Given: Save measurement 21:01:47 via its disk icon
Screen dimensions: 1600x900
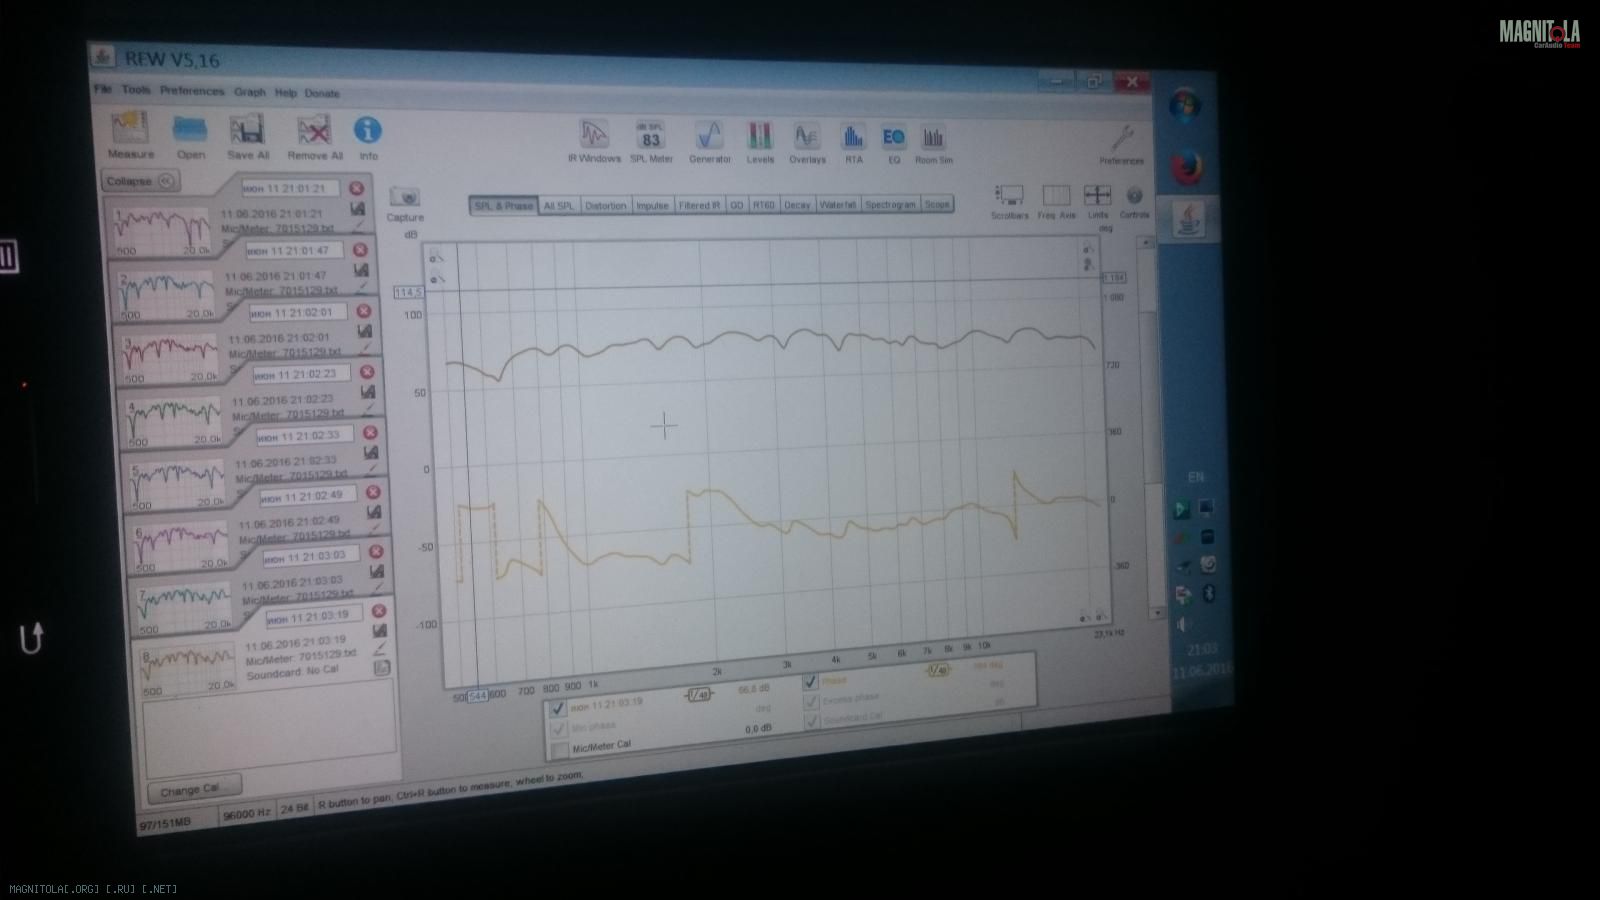Looking at the screenshot, I should 361,270.
